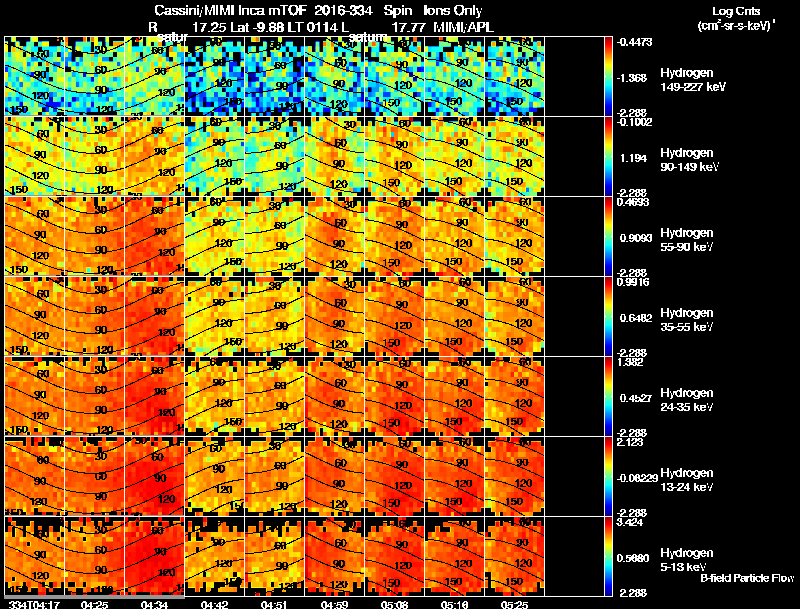This screenshot has width=800, height=609.
Task: Click the -1.368 colorbar midpoint value
Action: [x=633, y=78]
